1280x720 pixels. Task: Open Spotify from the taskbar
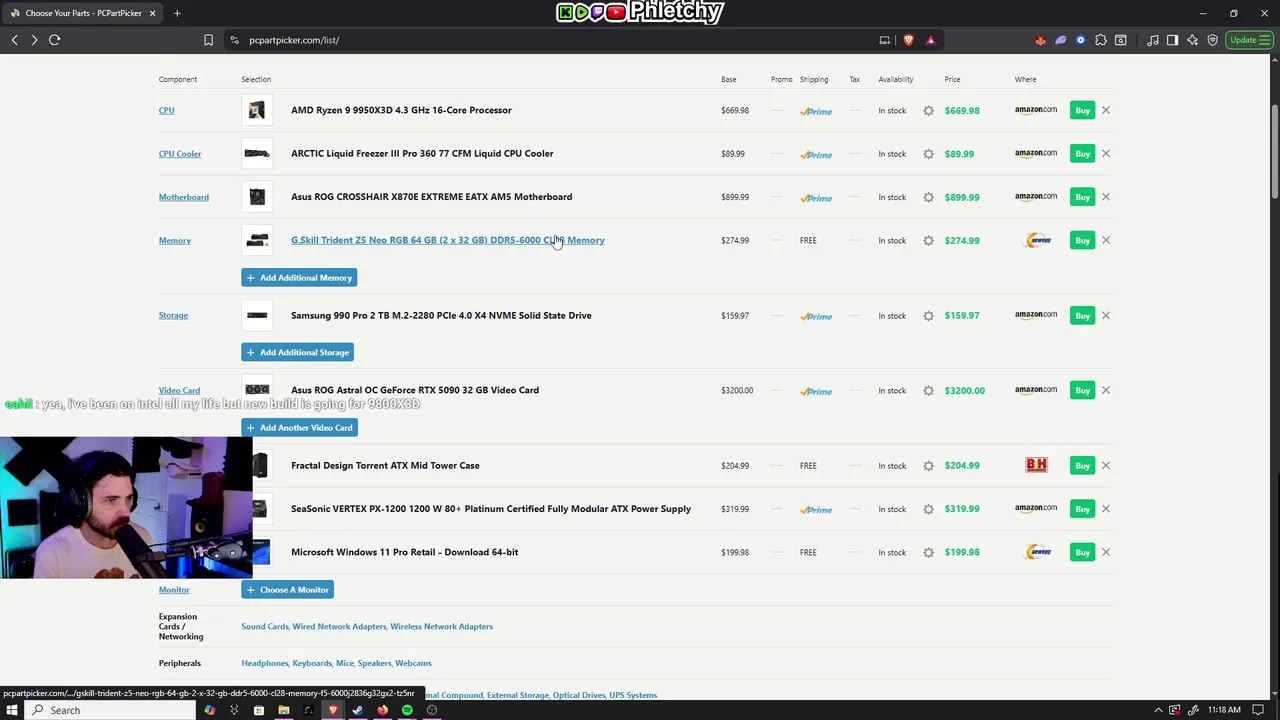[x=407, y=710]
